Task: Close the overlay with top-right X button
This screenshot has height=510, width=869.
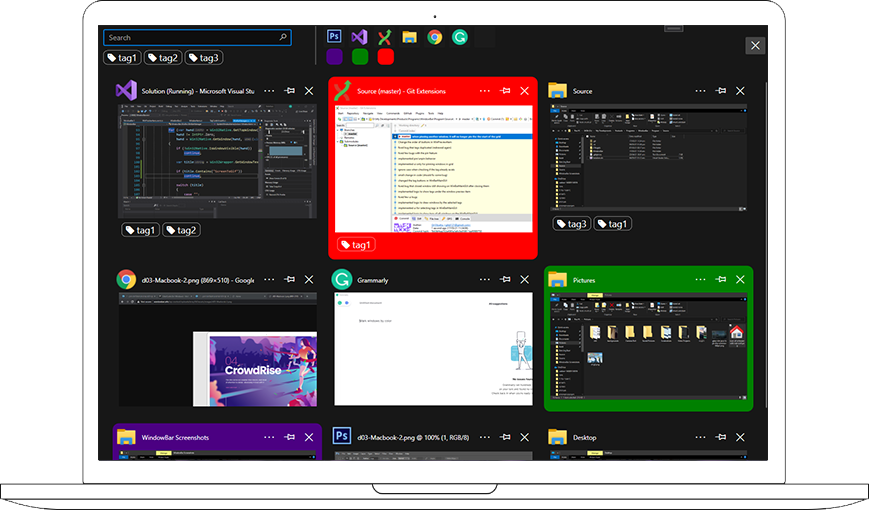Action: [755, 45]
